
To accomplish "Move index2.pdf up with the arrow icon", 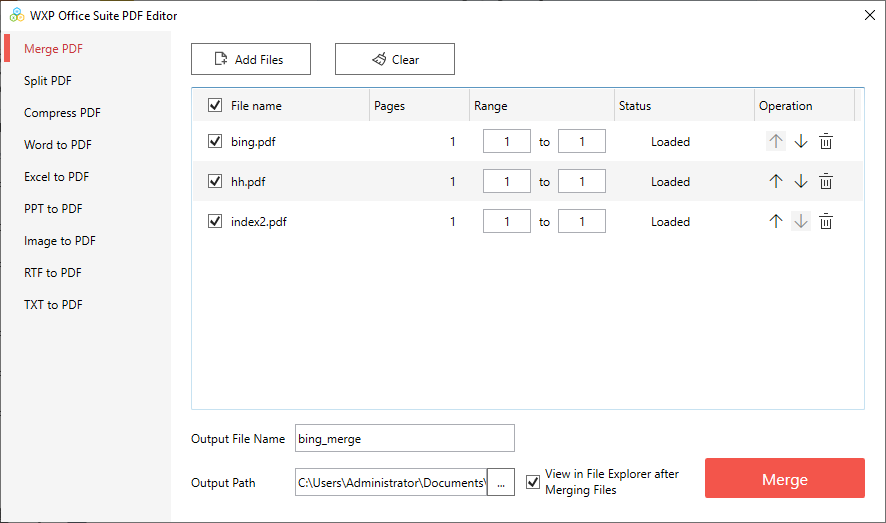I will [x=776, y=221].
